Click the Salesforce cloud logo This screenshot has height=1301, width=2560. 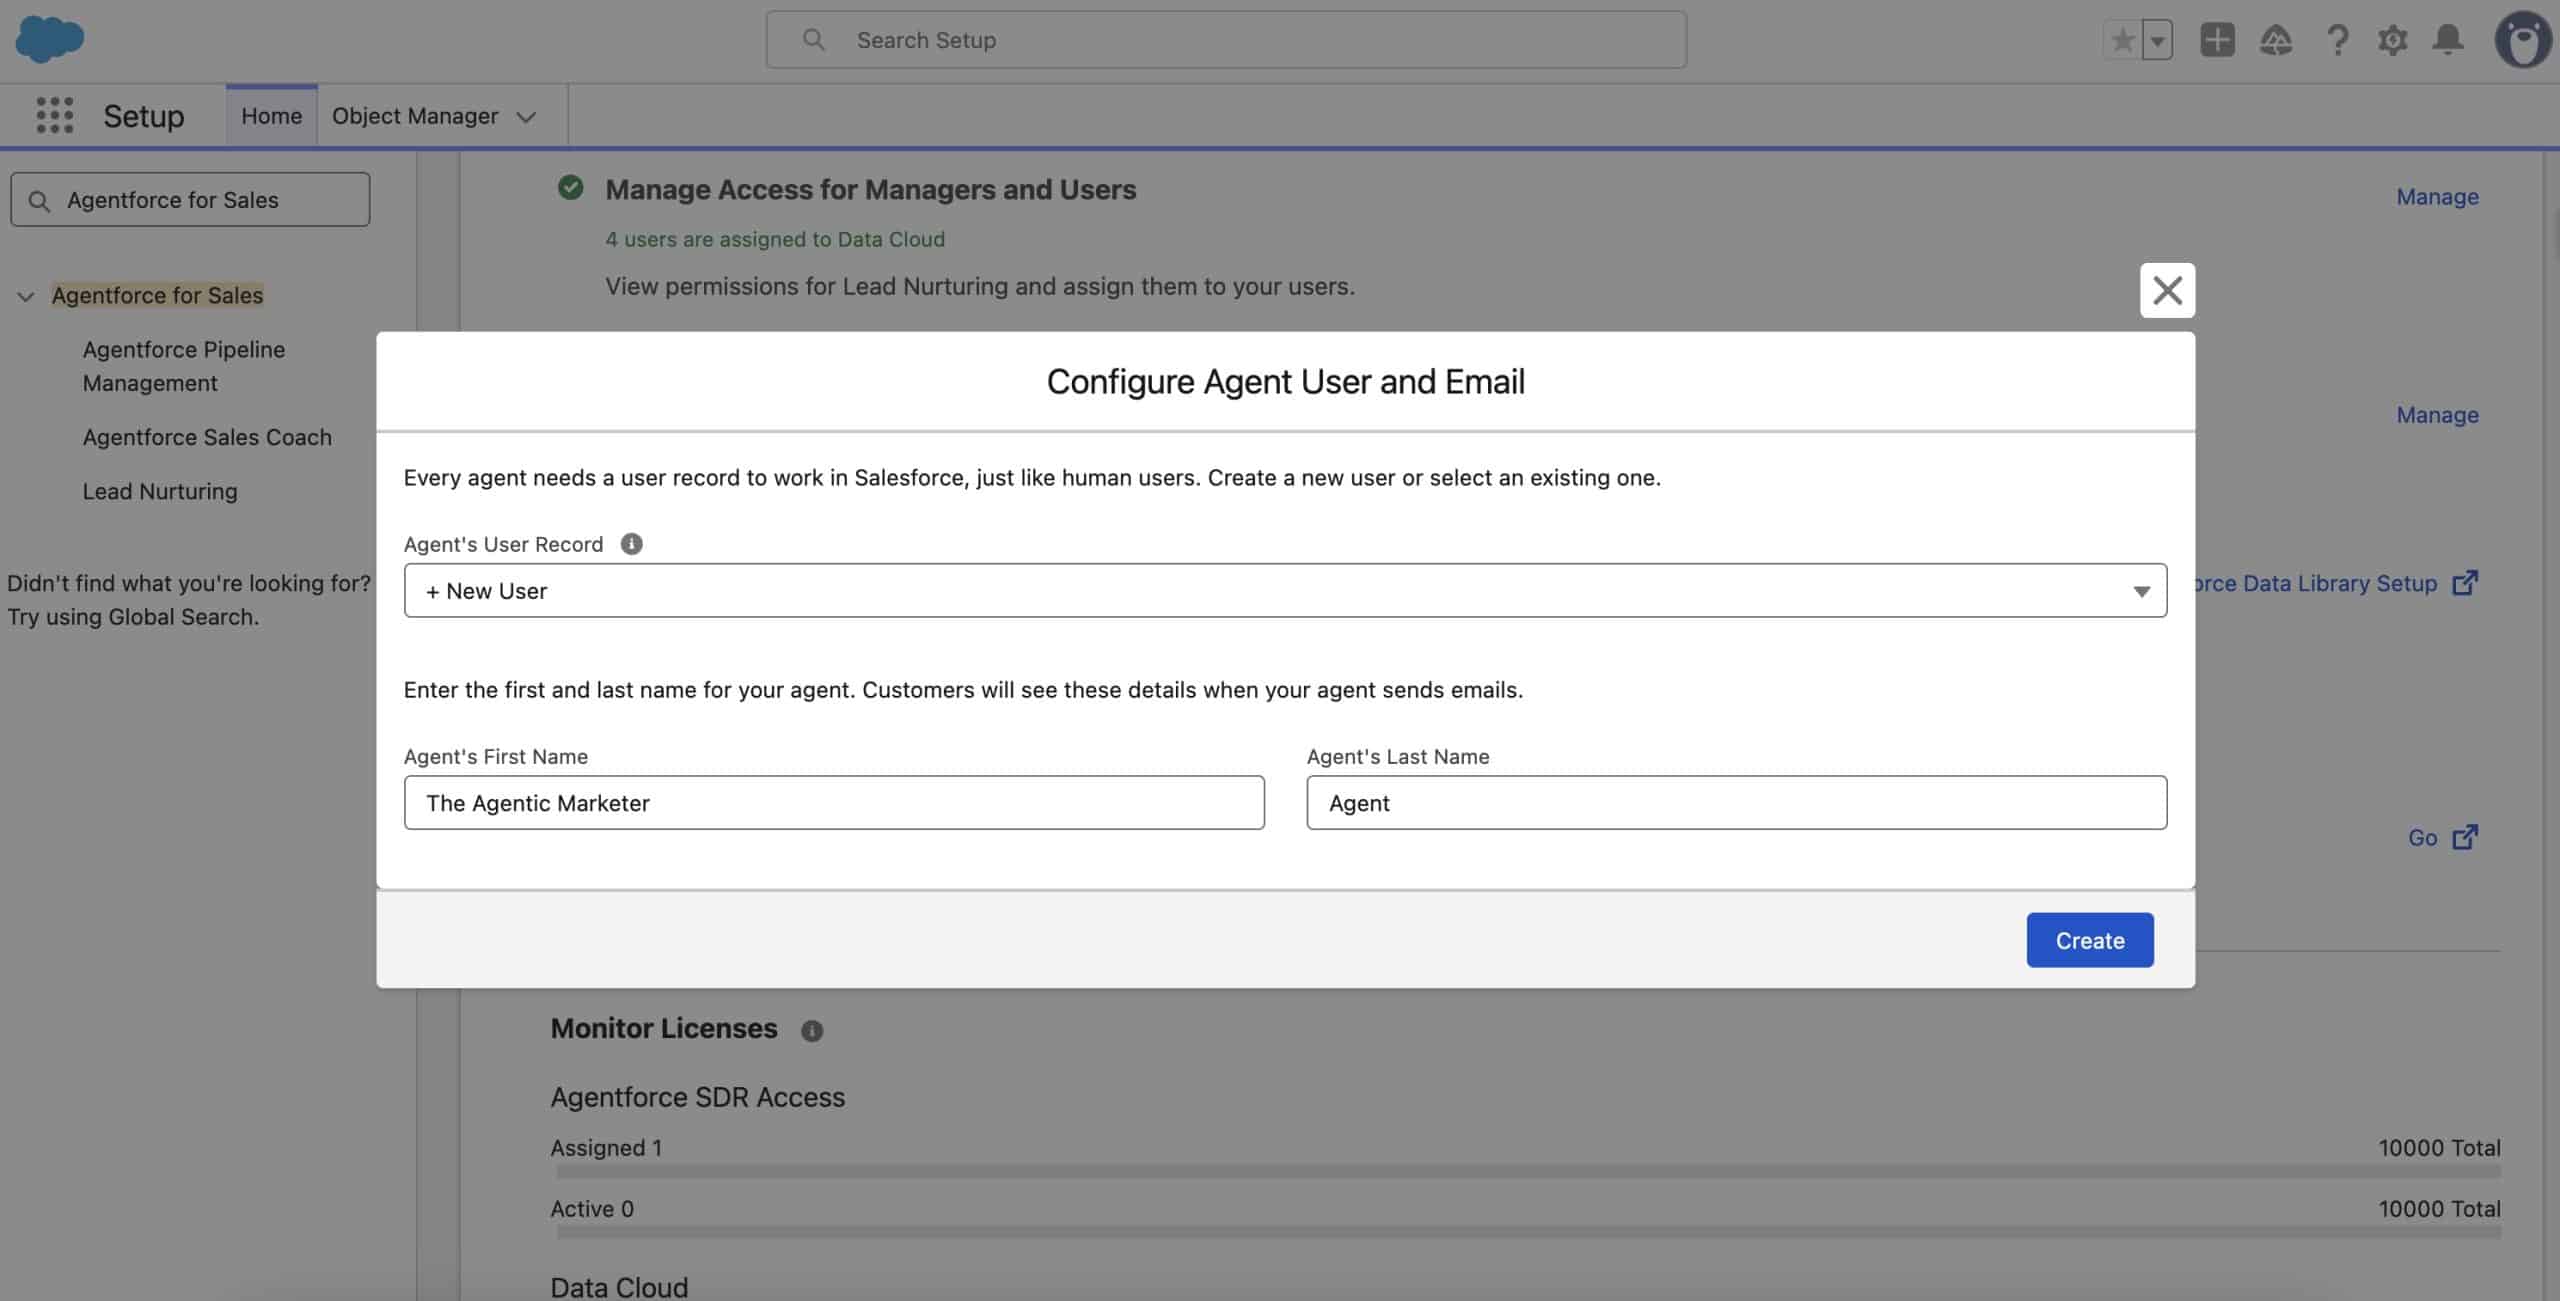pyautogui.click(x=49, y=39)
